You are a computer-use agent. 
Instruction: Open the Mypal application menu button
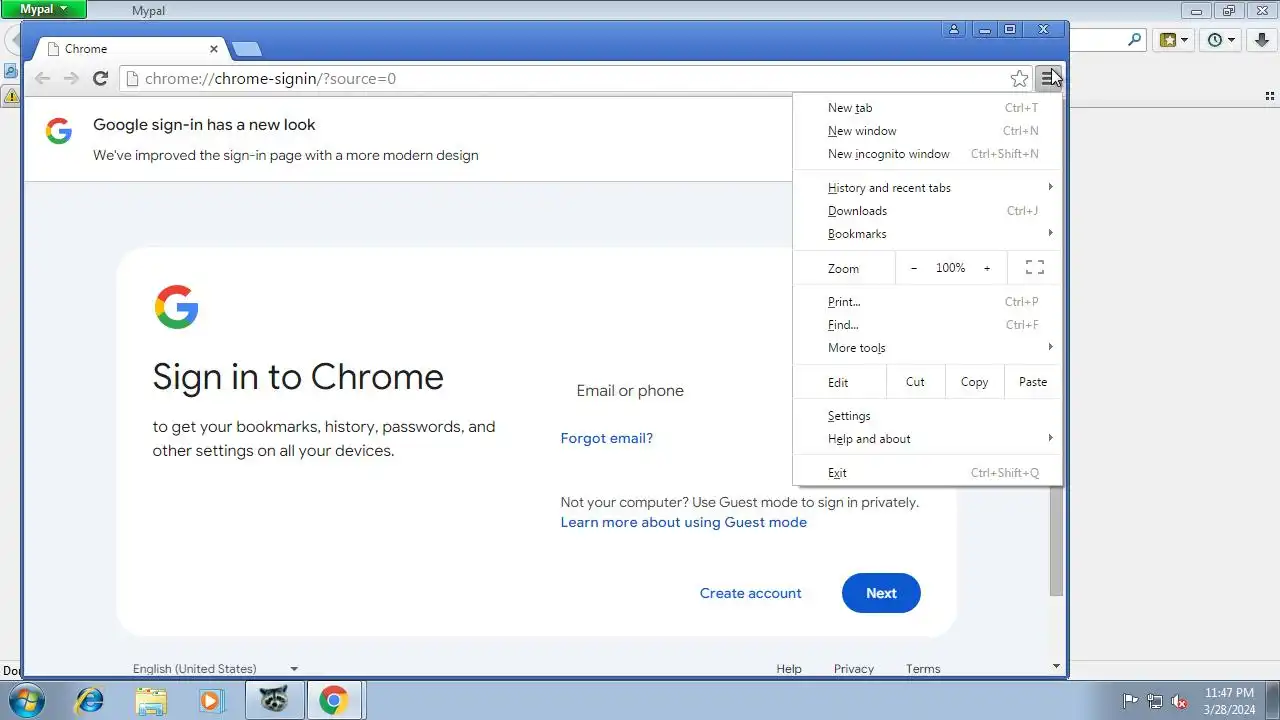tap(43, 9)
